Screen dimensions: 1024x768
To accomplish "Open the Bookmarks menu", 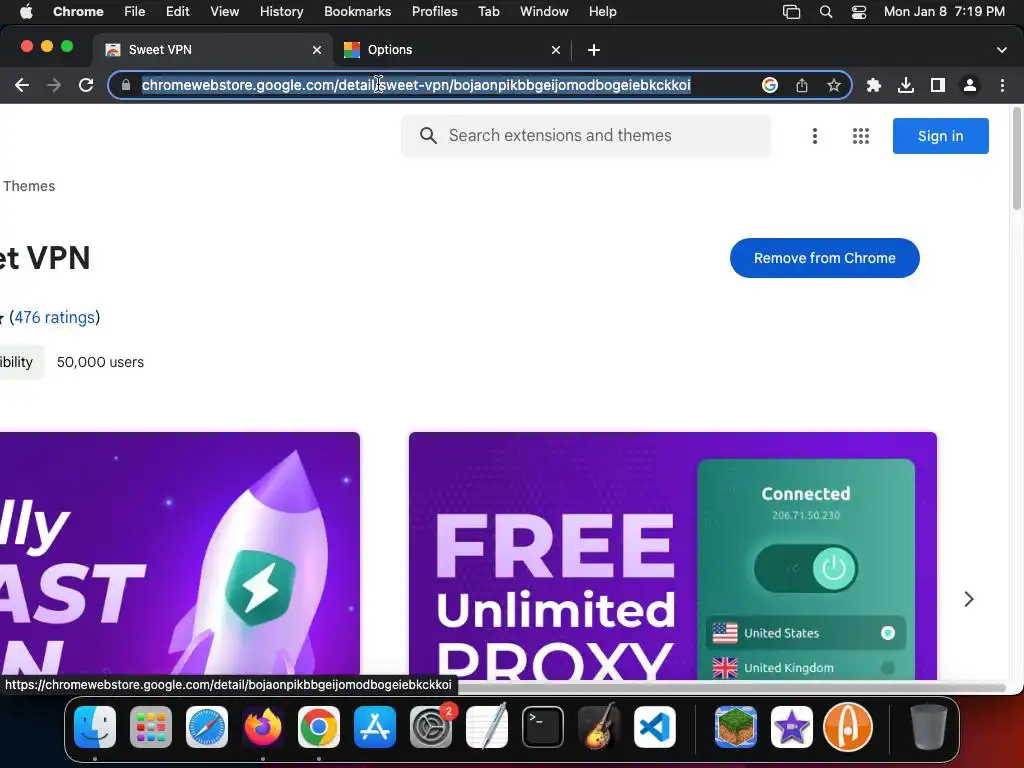I will pyautogui.click(x=357, y=12).
